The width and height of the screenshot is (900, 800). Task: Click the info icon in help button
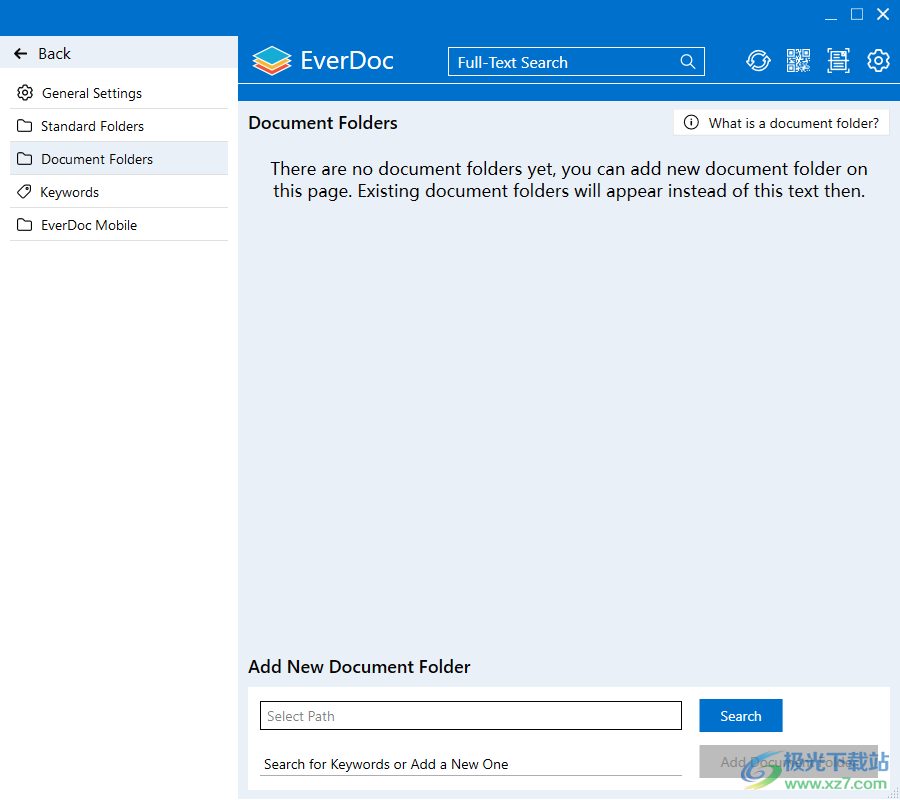691,123
